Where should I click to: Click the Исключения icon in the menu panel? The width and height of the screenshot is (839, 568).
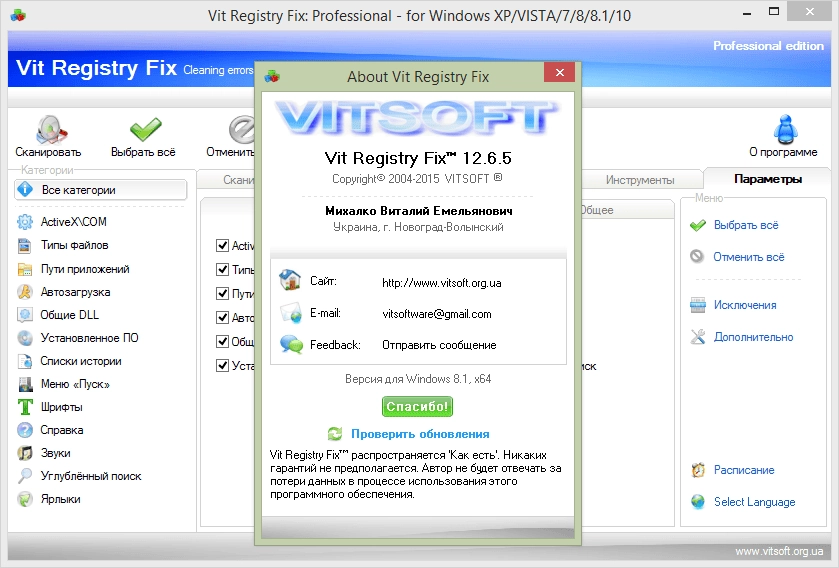(698, 305)
